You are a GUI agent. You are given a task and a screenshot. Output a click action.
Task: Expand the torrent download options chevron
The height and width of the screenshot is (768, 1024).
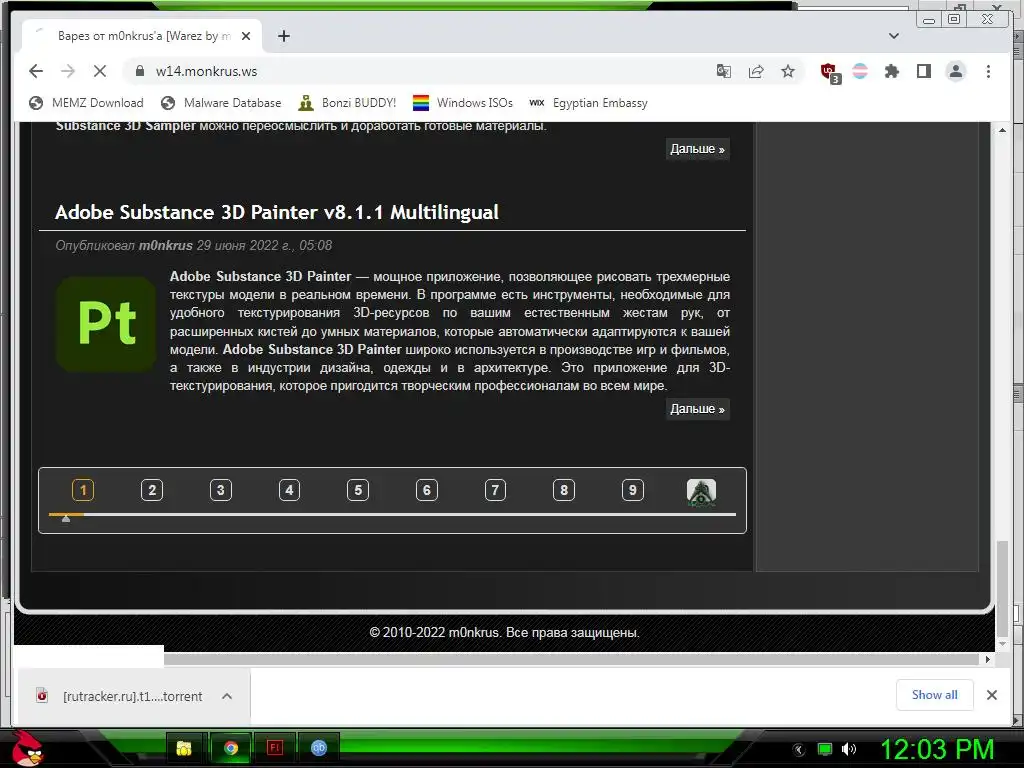[227, 696]
